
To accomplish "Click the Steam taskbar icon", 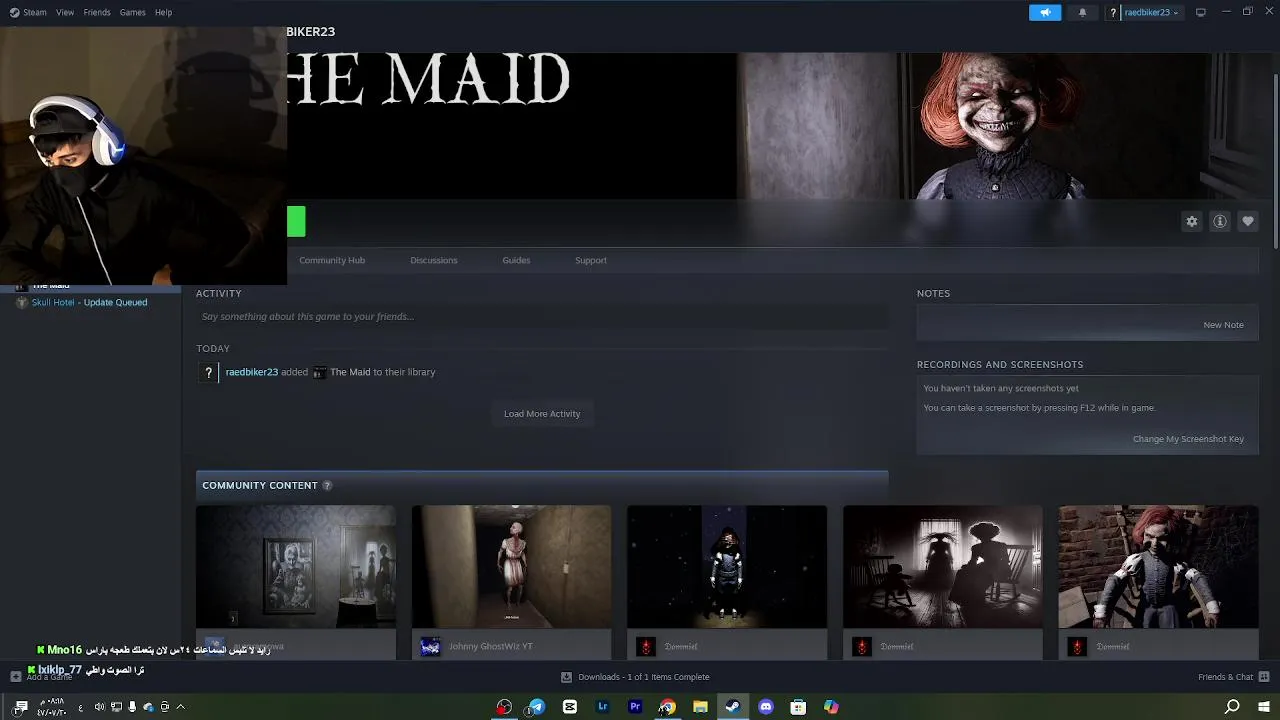I will click(733, 707).
